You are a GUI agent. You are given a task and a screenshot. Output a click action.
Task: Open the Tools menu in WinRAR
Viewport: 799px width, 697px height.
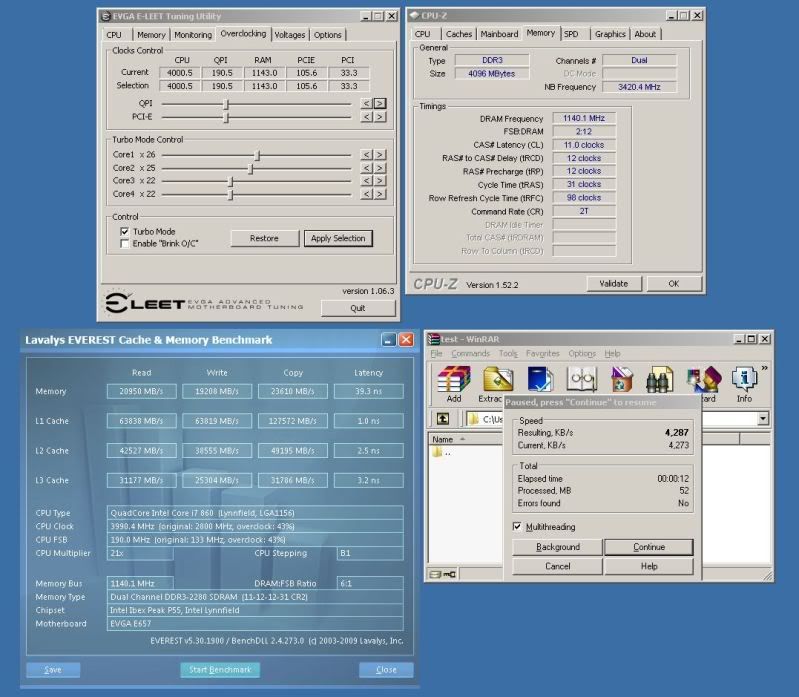point(508,354)
